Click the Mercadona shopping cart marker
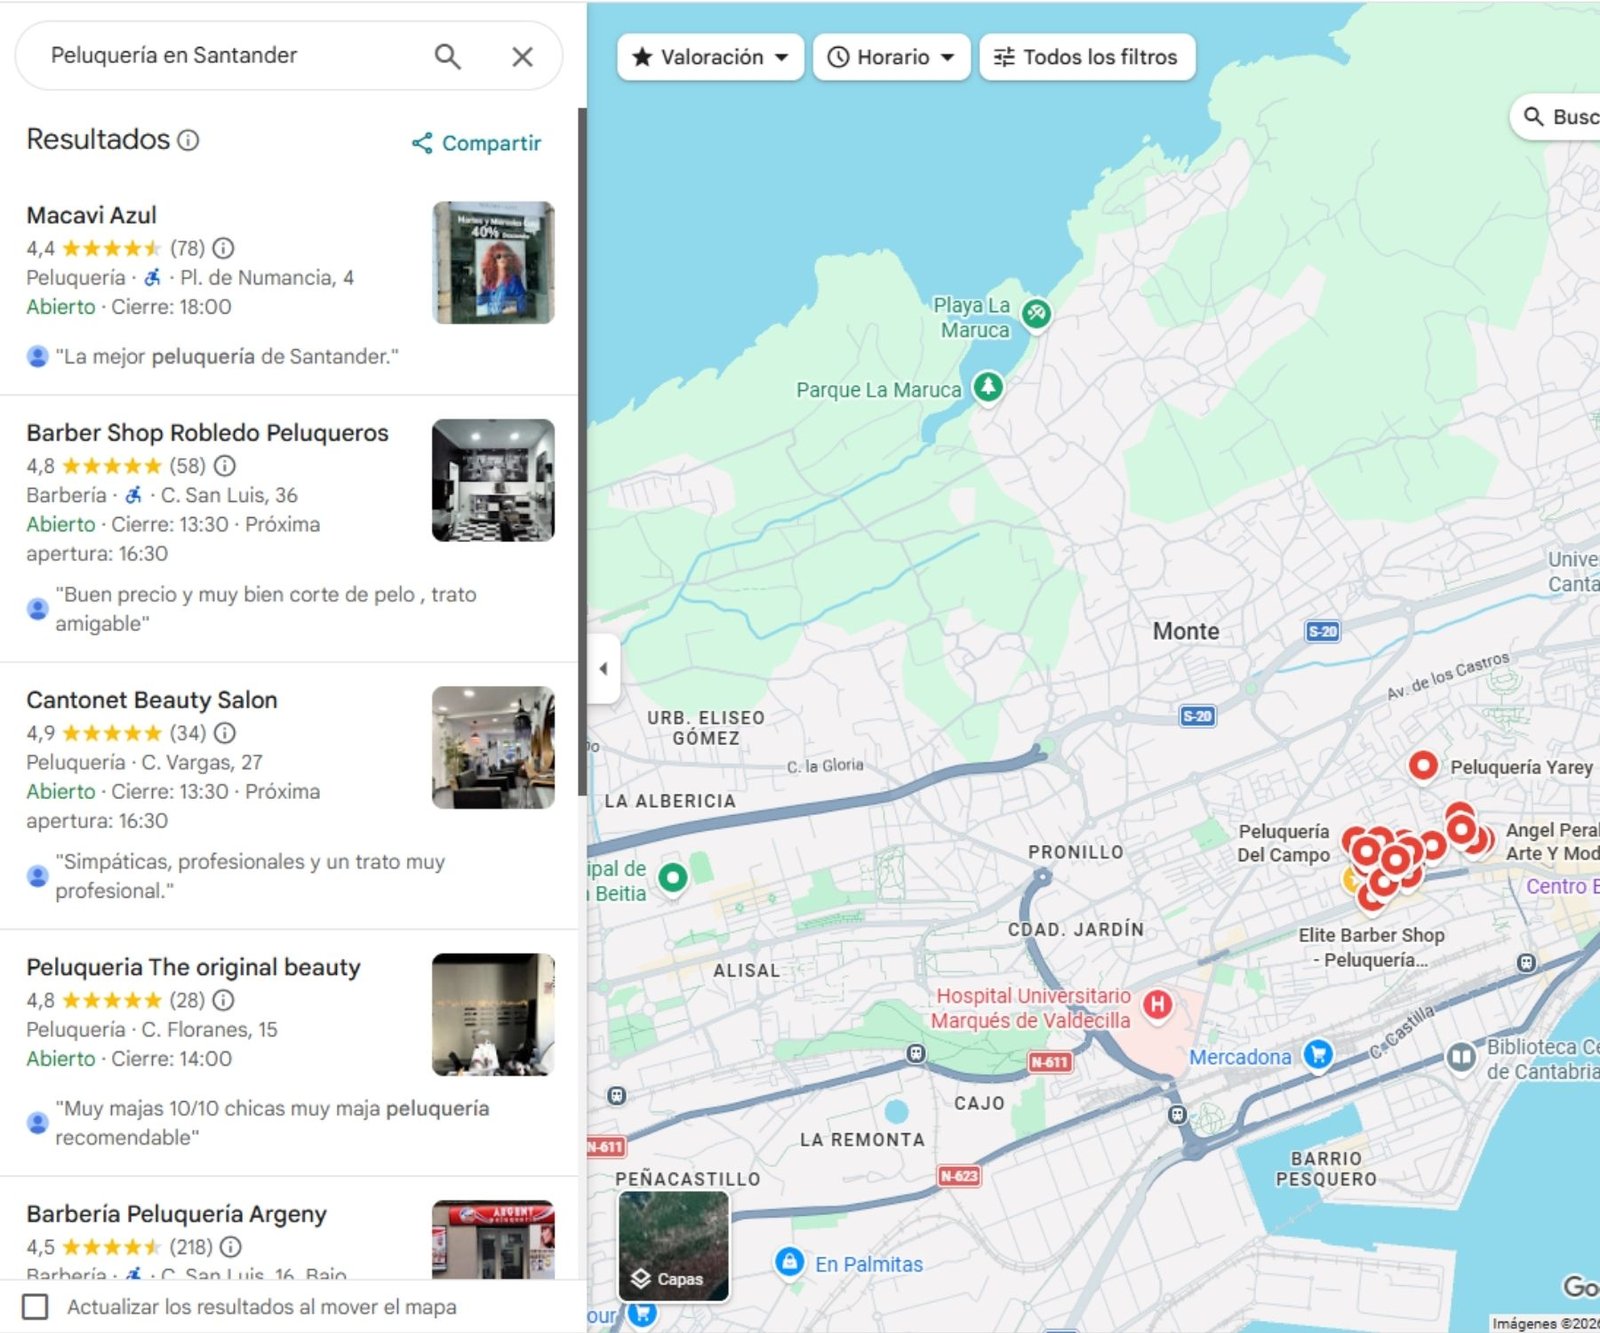Image resolution: width=1600 pixels, height=1333 pixels. (x=1318, y=1054)
